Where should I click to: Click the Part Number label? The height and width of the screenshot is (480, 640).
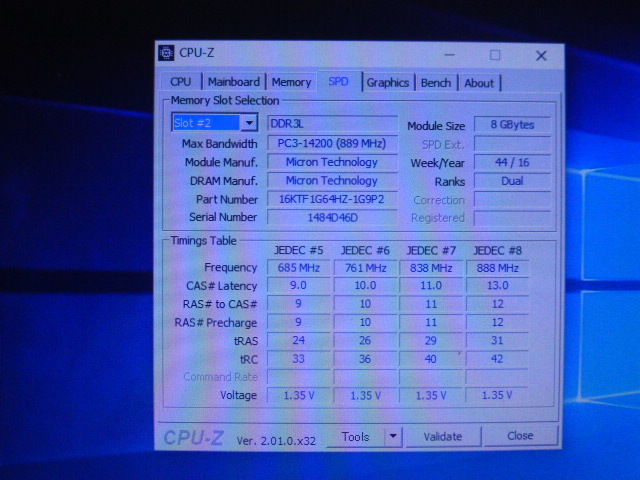tap(227, 199)
